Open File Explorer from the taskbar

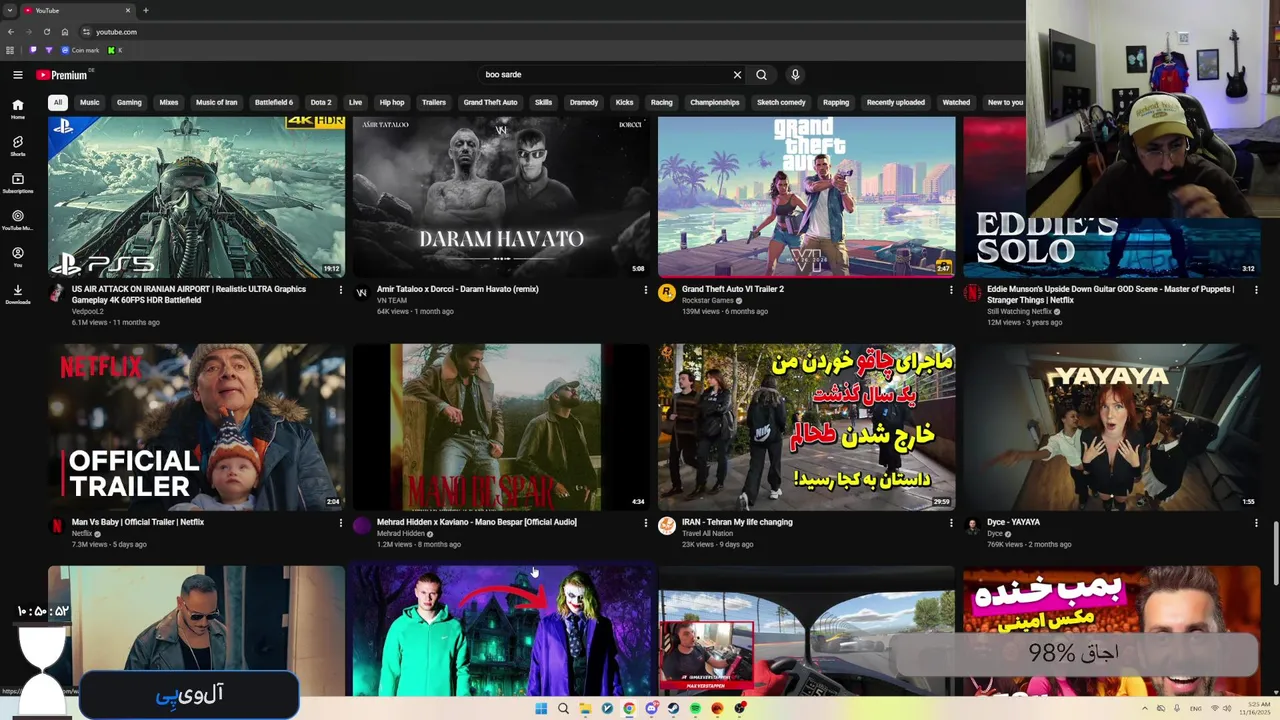[585, 708]
